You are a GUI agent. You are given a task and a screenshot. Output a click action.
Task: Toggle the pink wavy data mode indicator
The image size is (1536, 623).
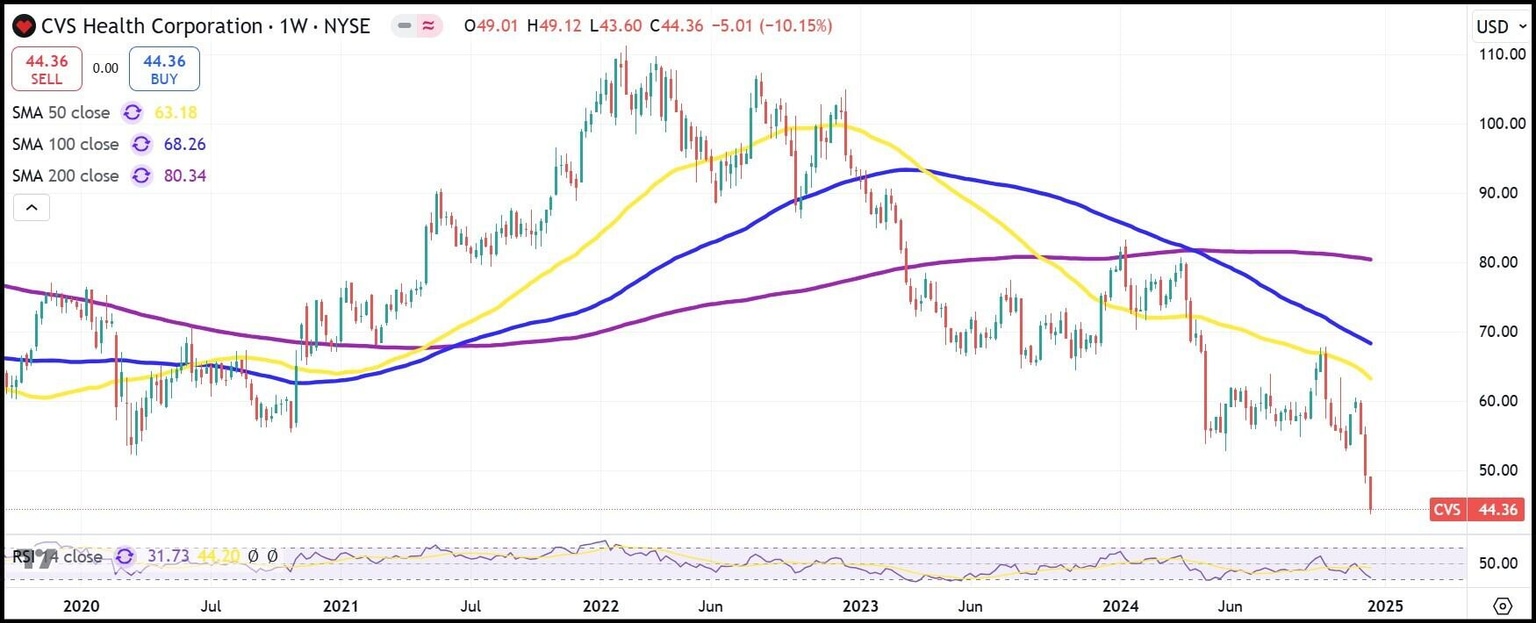click(x=429, y=26)
